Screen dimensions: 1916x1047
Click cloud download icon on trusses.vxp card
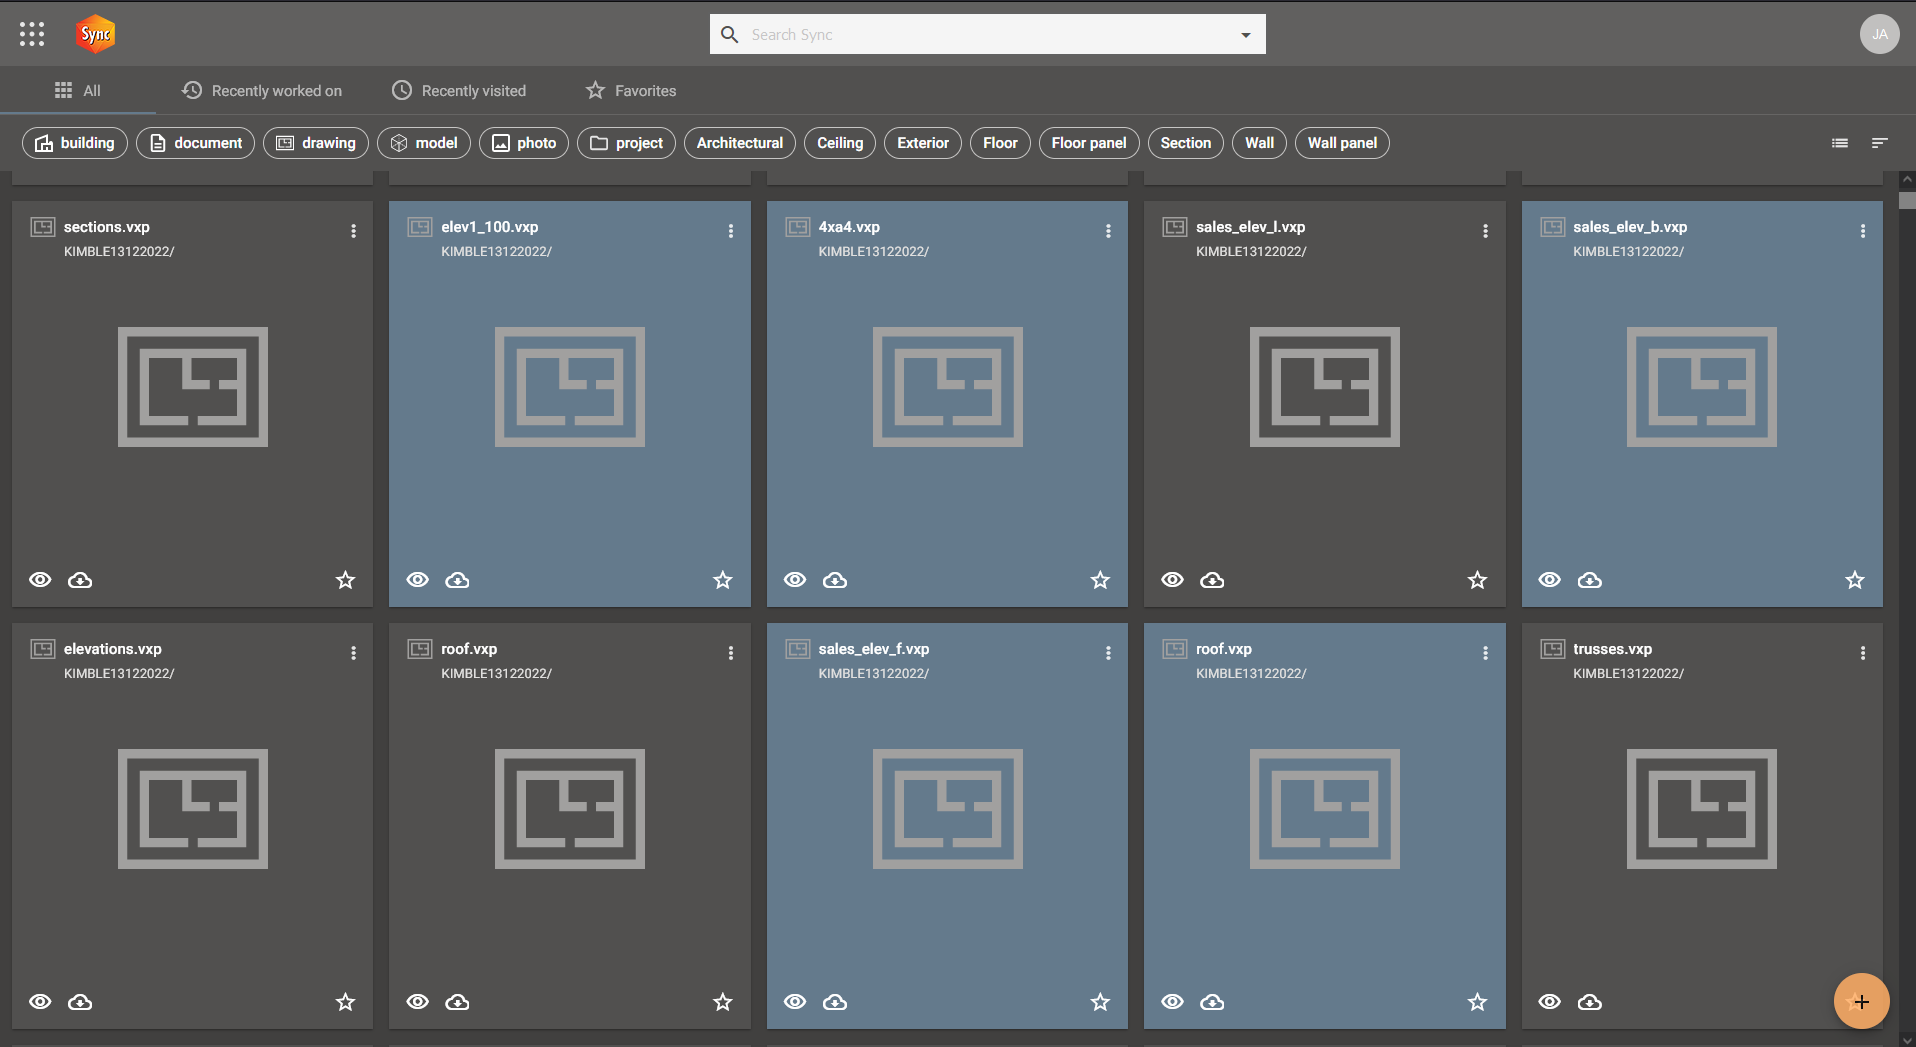click(1589, 1002)
